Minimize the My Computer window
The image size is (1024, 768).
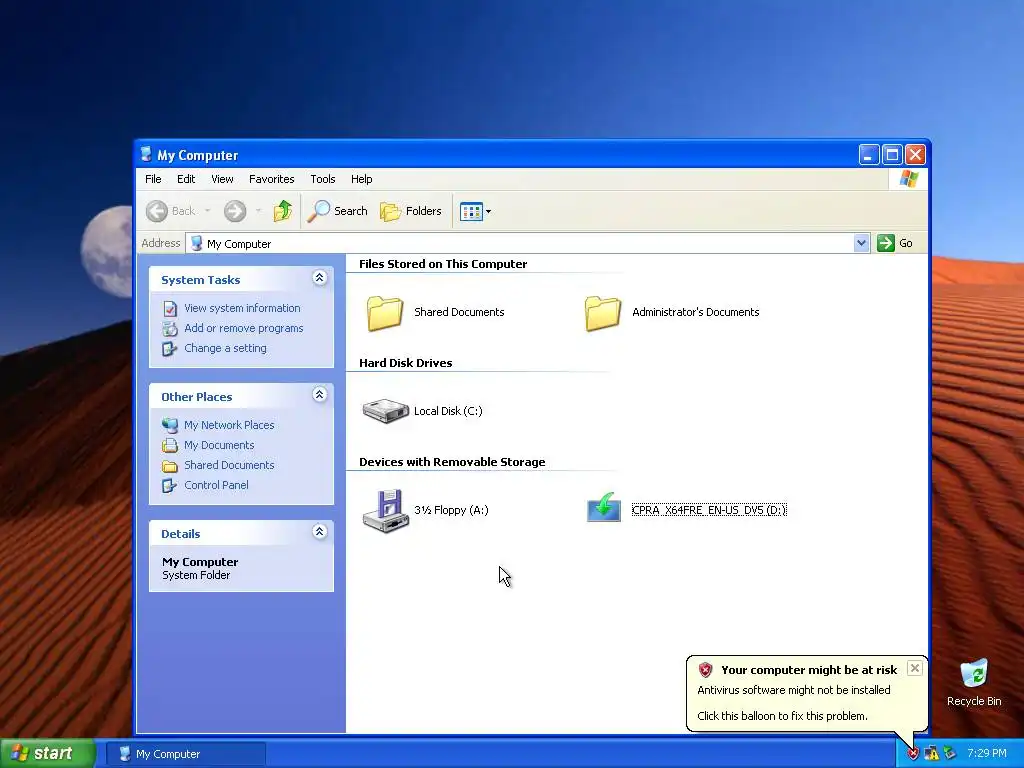click(x=869, y=155)
